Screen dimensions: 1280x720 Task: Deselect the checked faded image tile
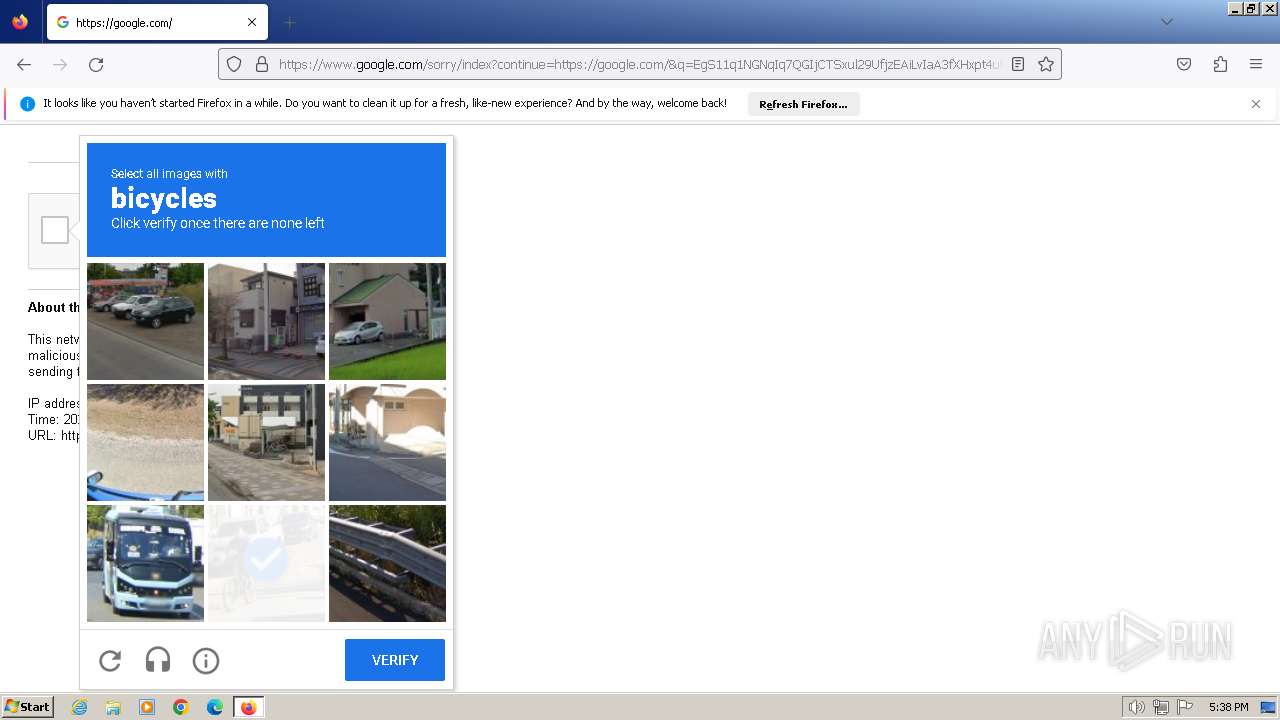(x=266, y=563)
